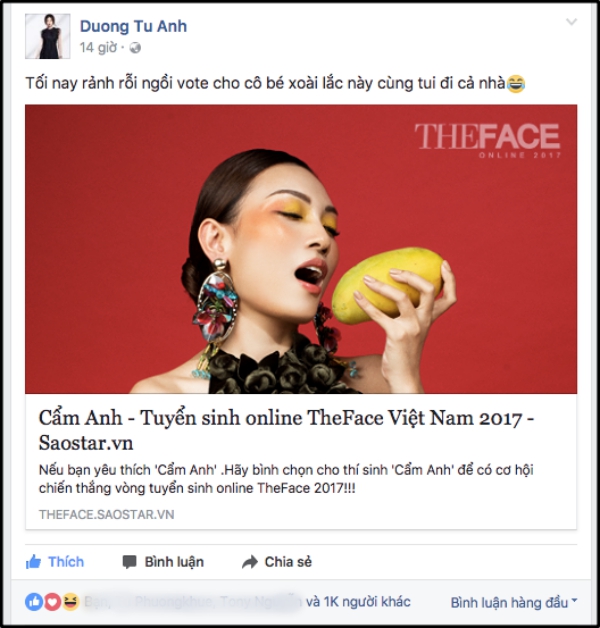Click the Bình luận speech bubble icon
This screenshot has width=600, height=628.
[129, 562]
